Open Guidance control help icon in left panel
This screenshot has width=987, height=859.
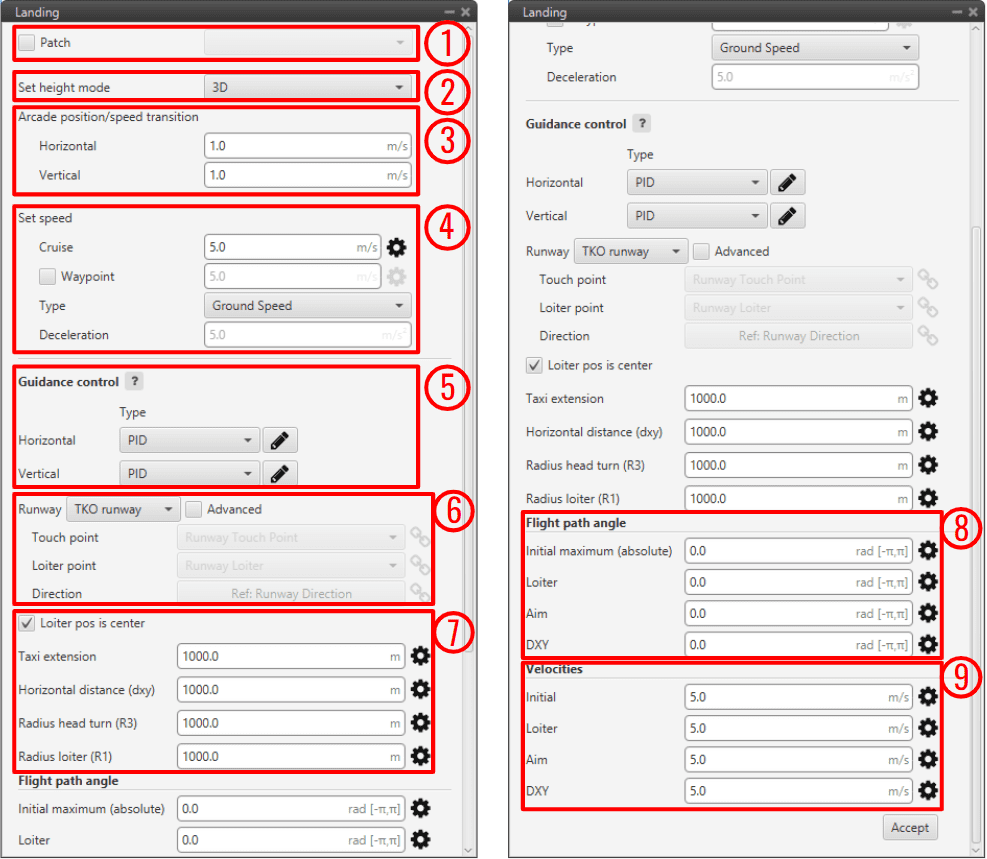(135, 382)
